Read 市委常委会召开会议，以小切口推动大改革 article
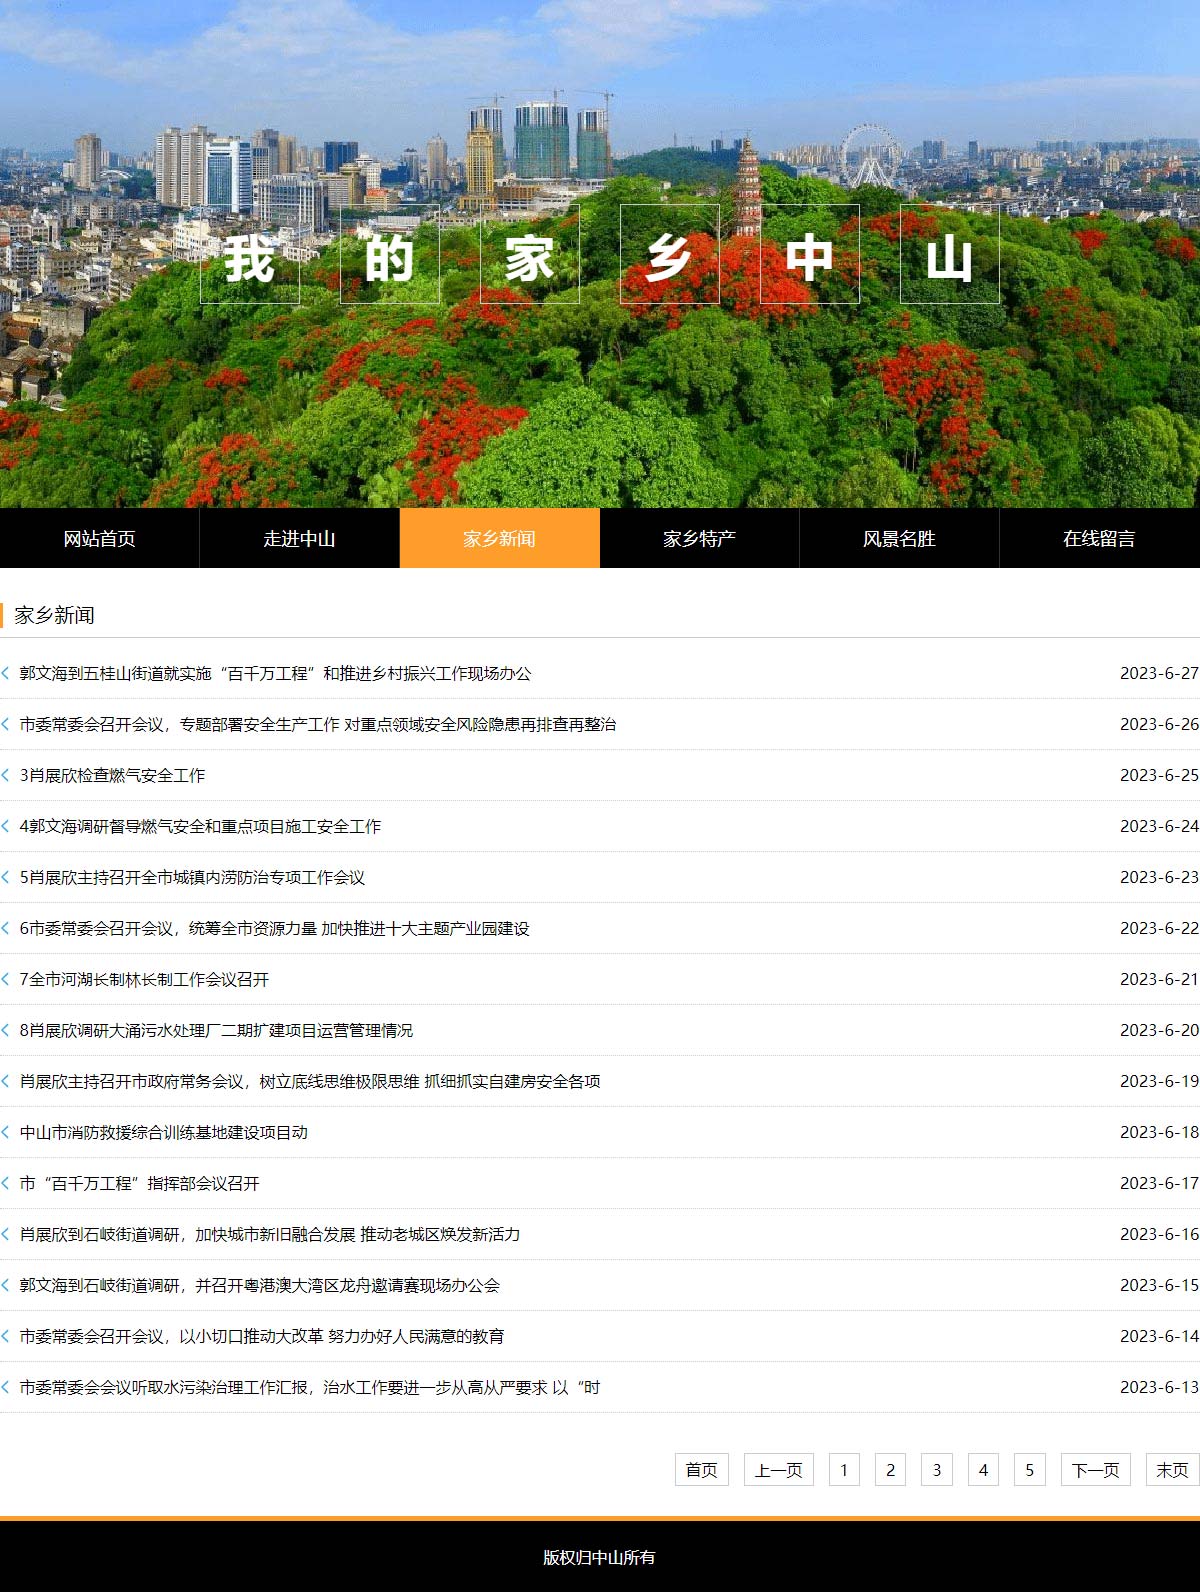 tap(262, 1337)
